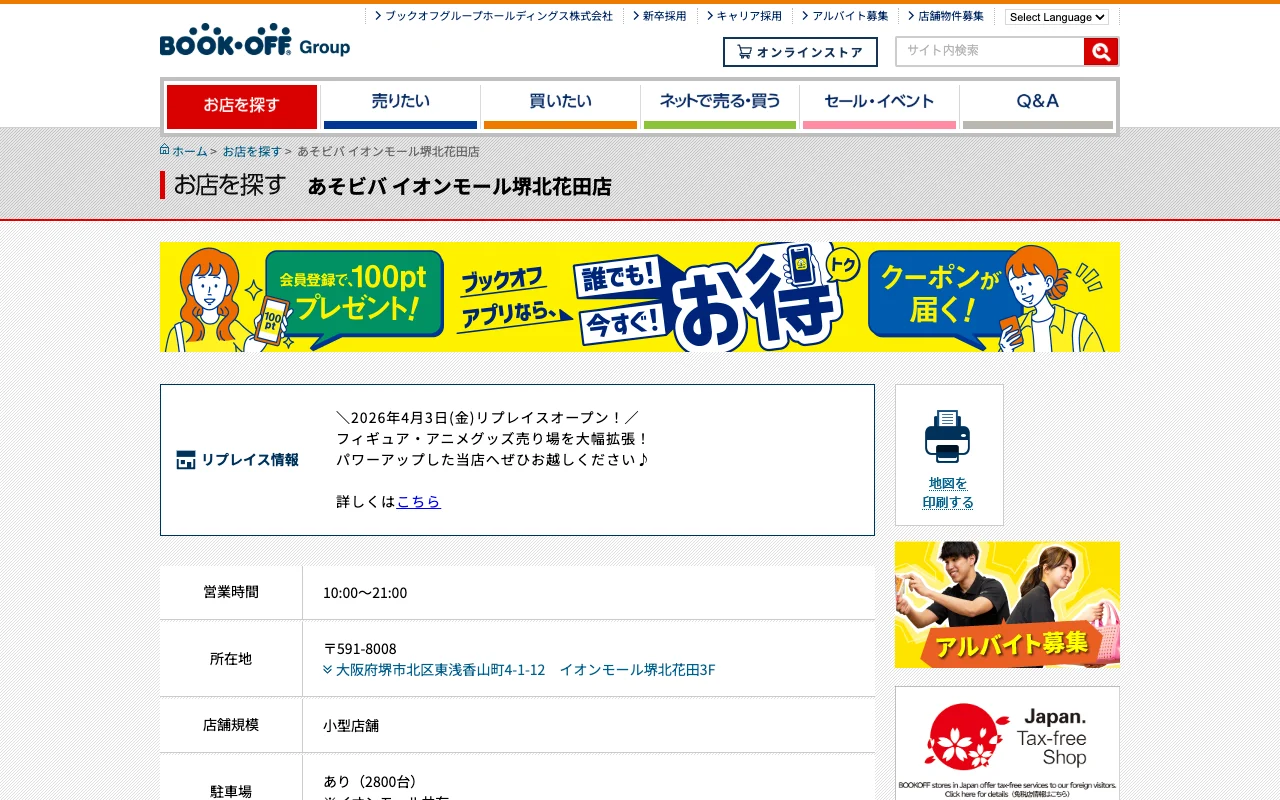Image resolution: width=1280 pixels, height=800 pixels.
Task: Open the Q&A navigation tab
Action: pyautogui.click(x=1038, y=107)
